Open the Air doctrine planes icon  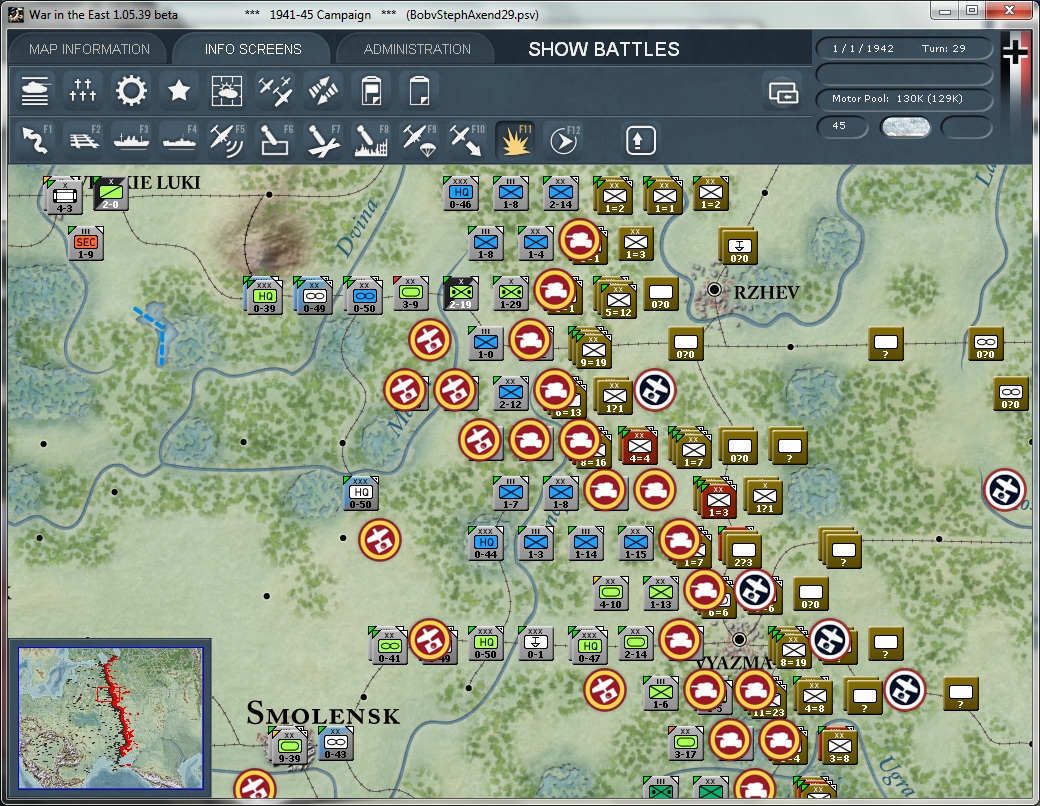(x=275, y=91)
